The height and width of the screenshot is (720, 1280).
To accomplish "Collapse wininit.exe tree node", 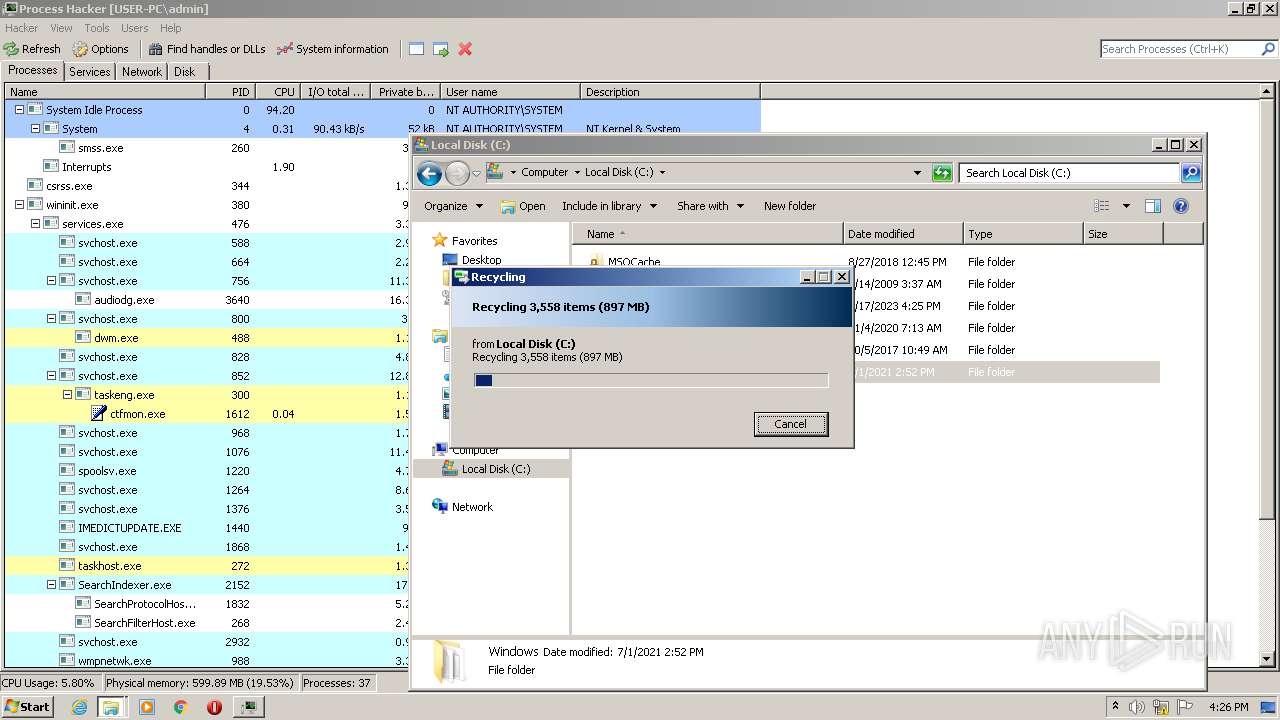I will pyautogui.click(x=19, y=205).
